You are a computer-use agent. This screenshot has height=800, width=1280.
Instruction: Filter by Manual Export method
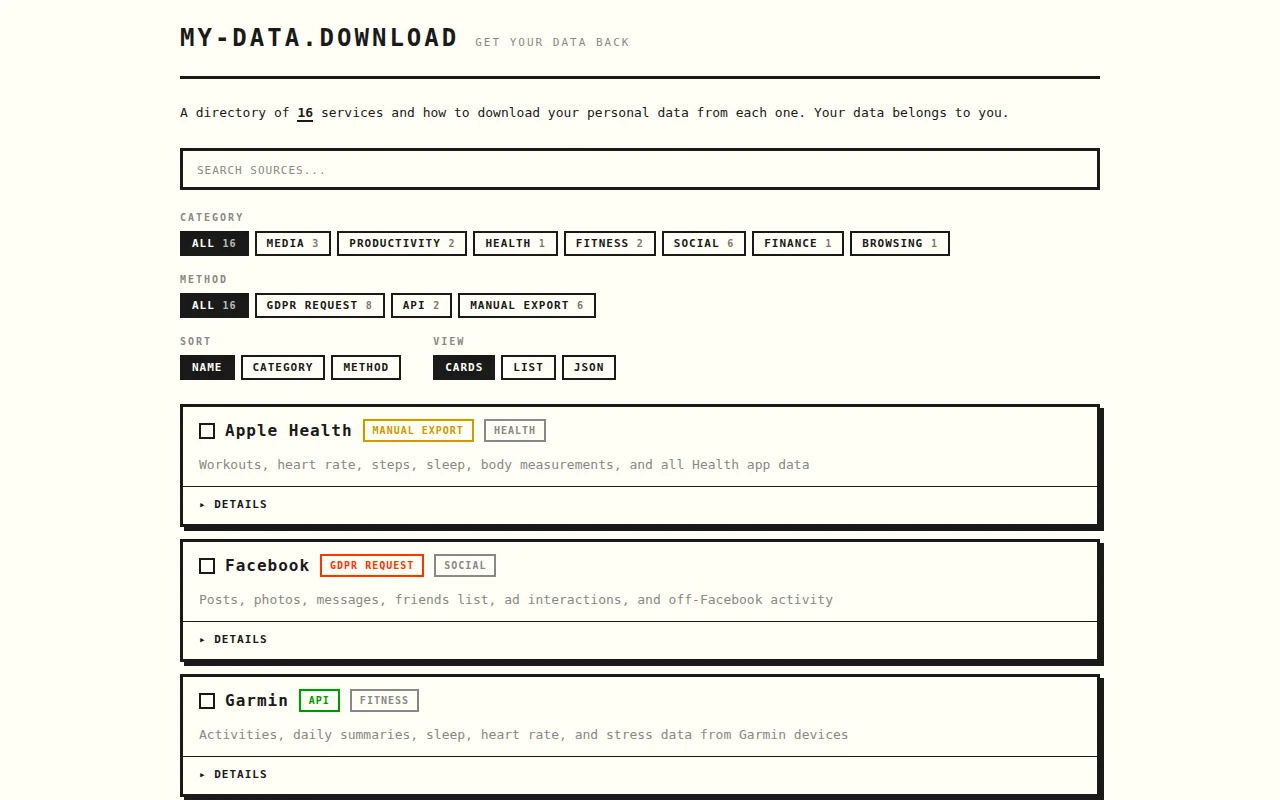pos(527,305)
